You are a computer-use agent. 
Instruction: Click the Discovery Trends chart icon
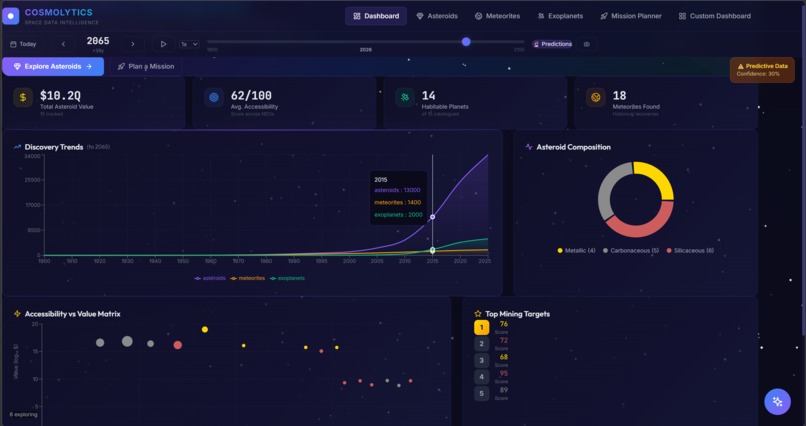click(x=17, y=147)
